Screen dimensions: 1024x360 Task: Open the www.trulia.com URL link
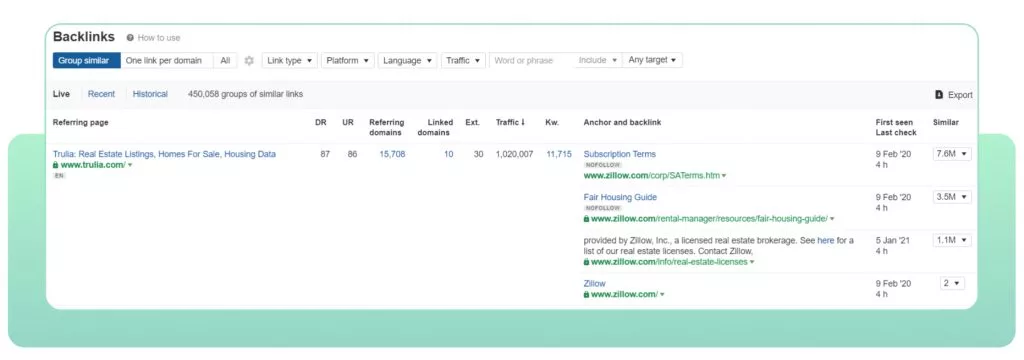coord(93,165)
